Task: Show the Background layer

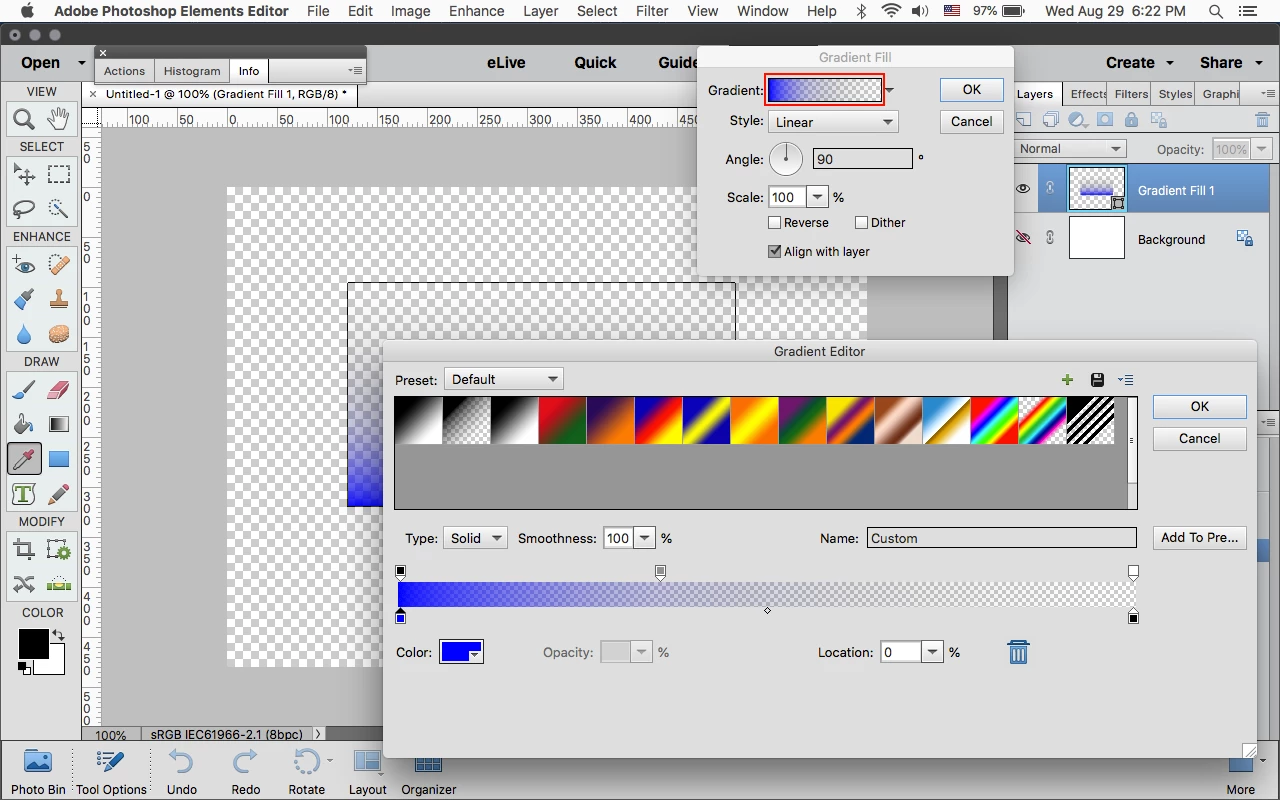Action: click(1023, 238)
